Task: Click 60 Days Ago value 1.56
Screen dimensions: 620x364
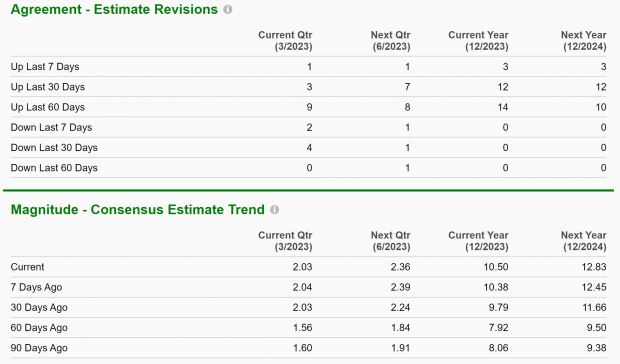Action: click(x=302, y=328)
